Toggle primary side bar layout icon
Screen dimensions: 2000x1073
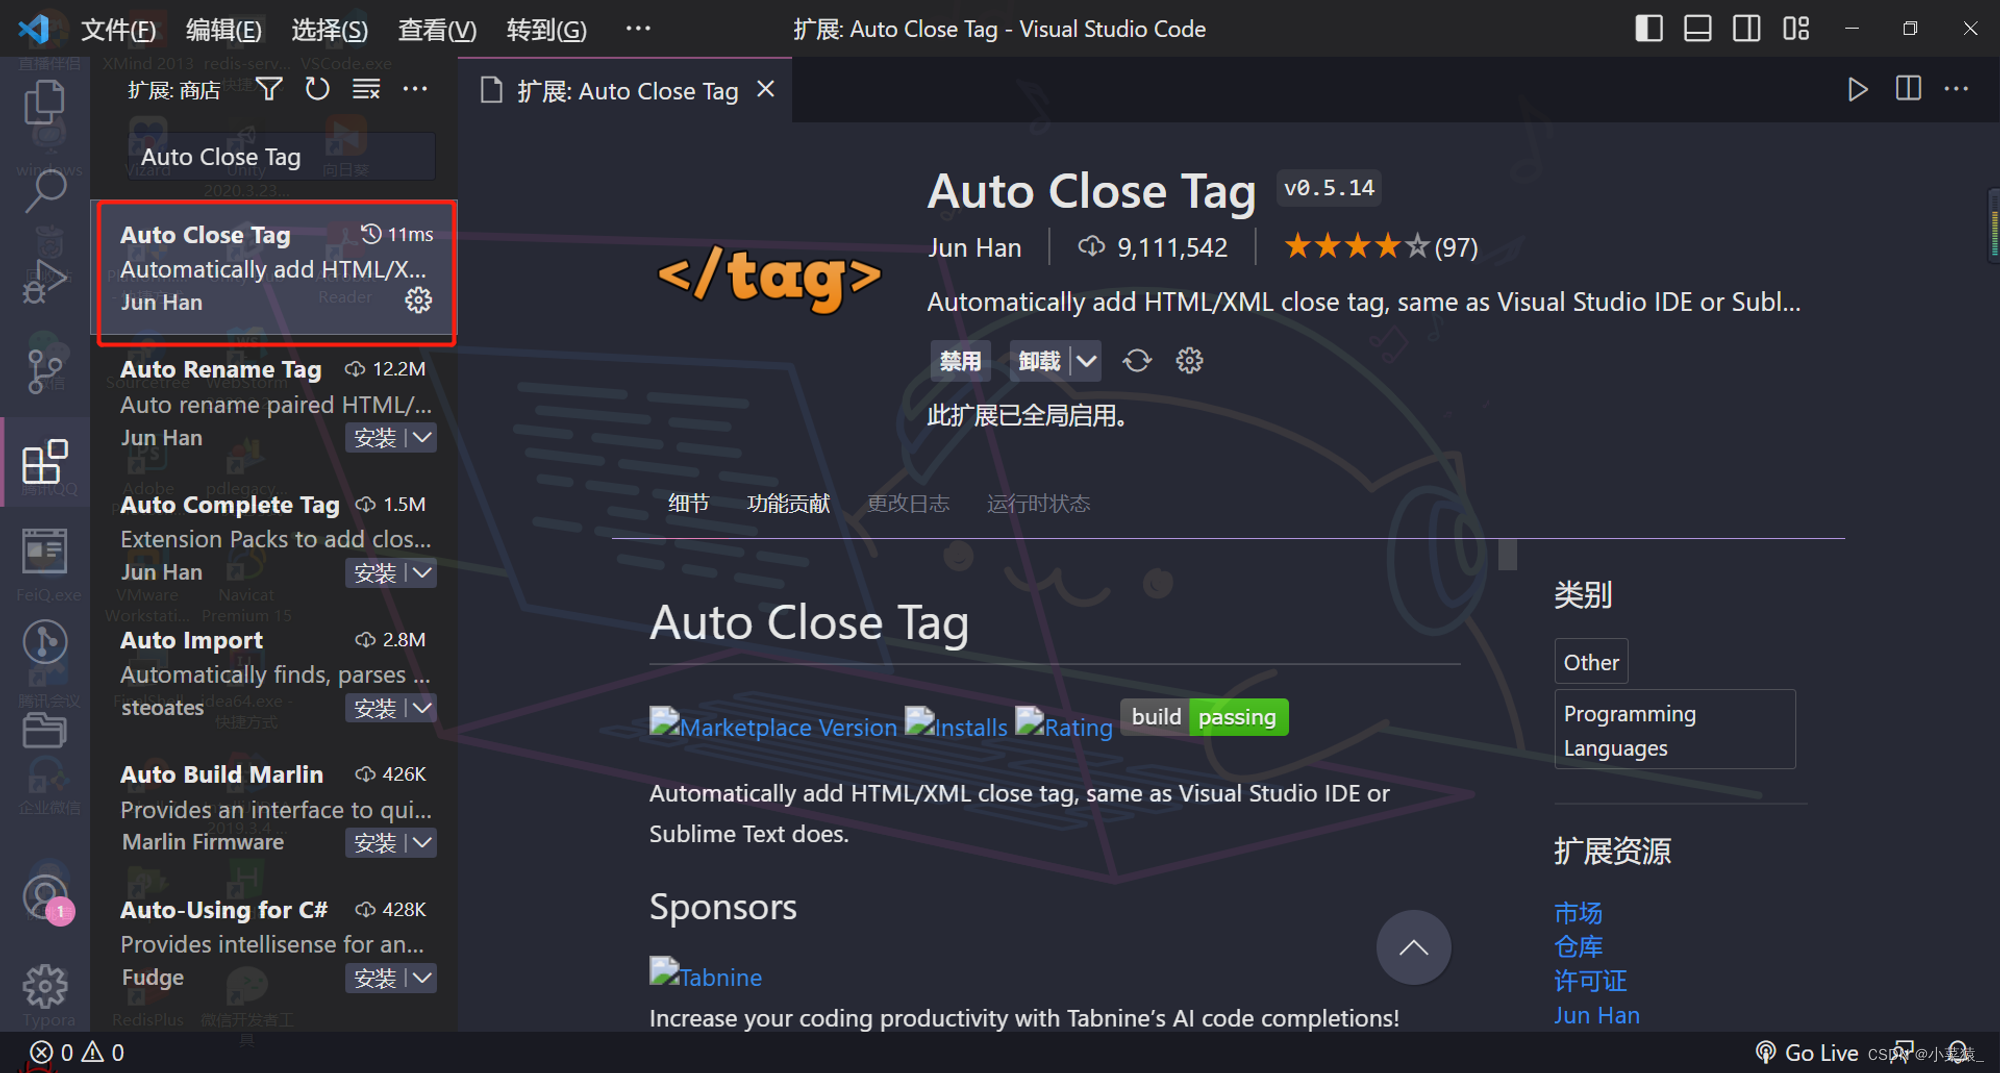[1649, 28]
